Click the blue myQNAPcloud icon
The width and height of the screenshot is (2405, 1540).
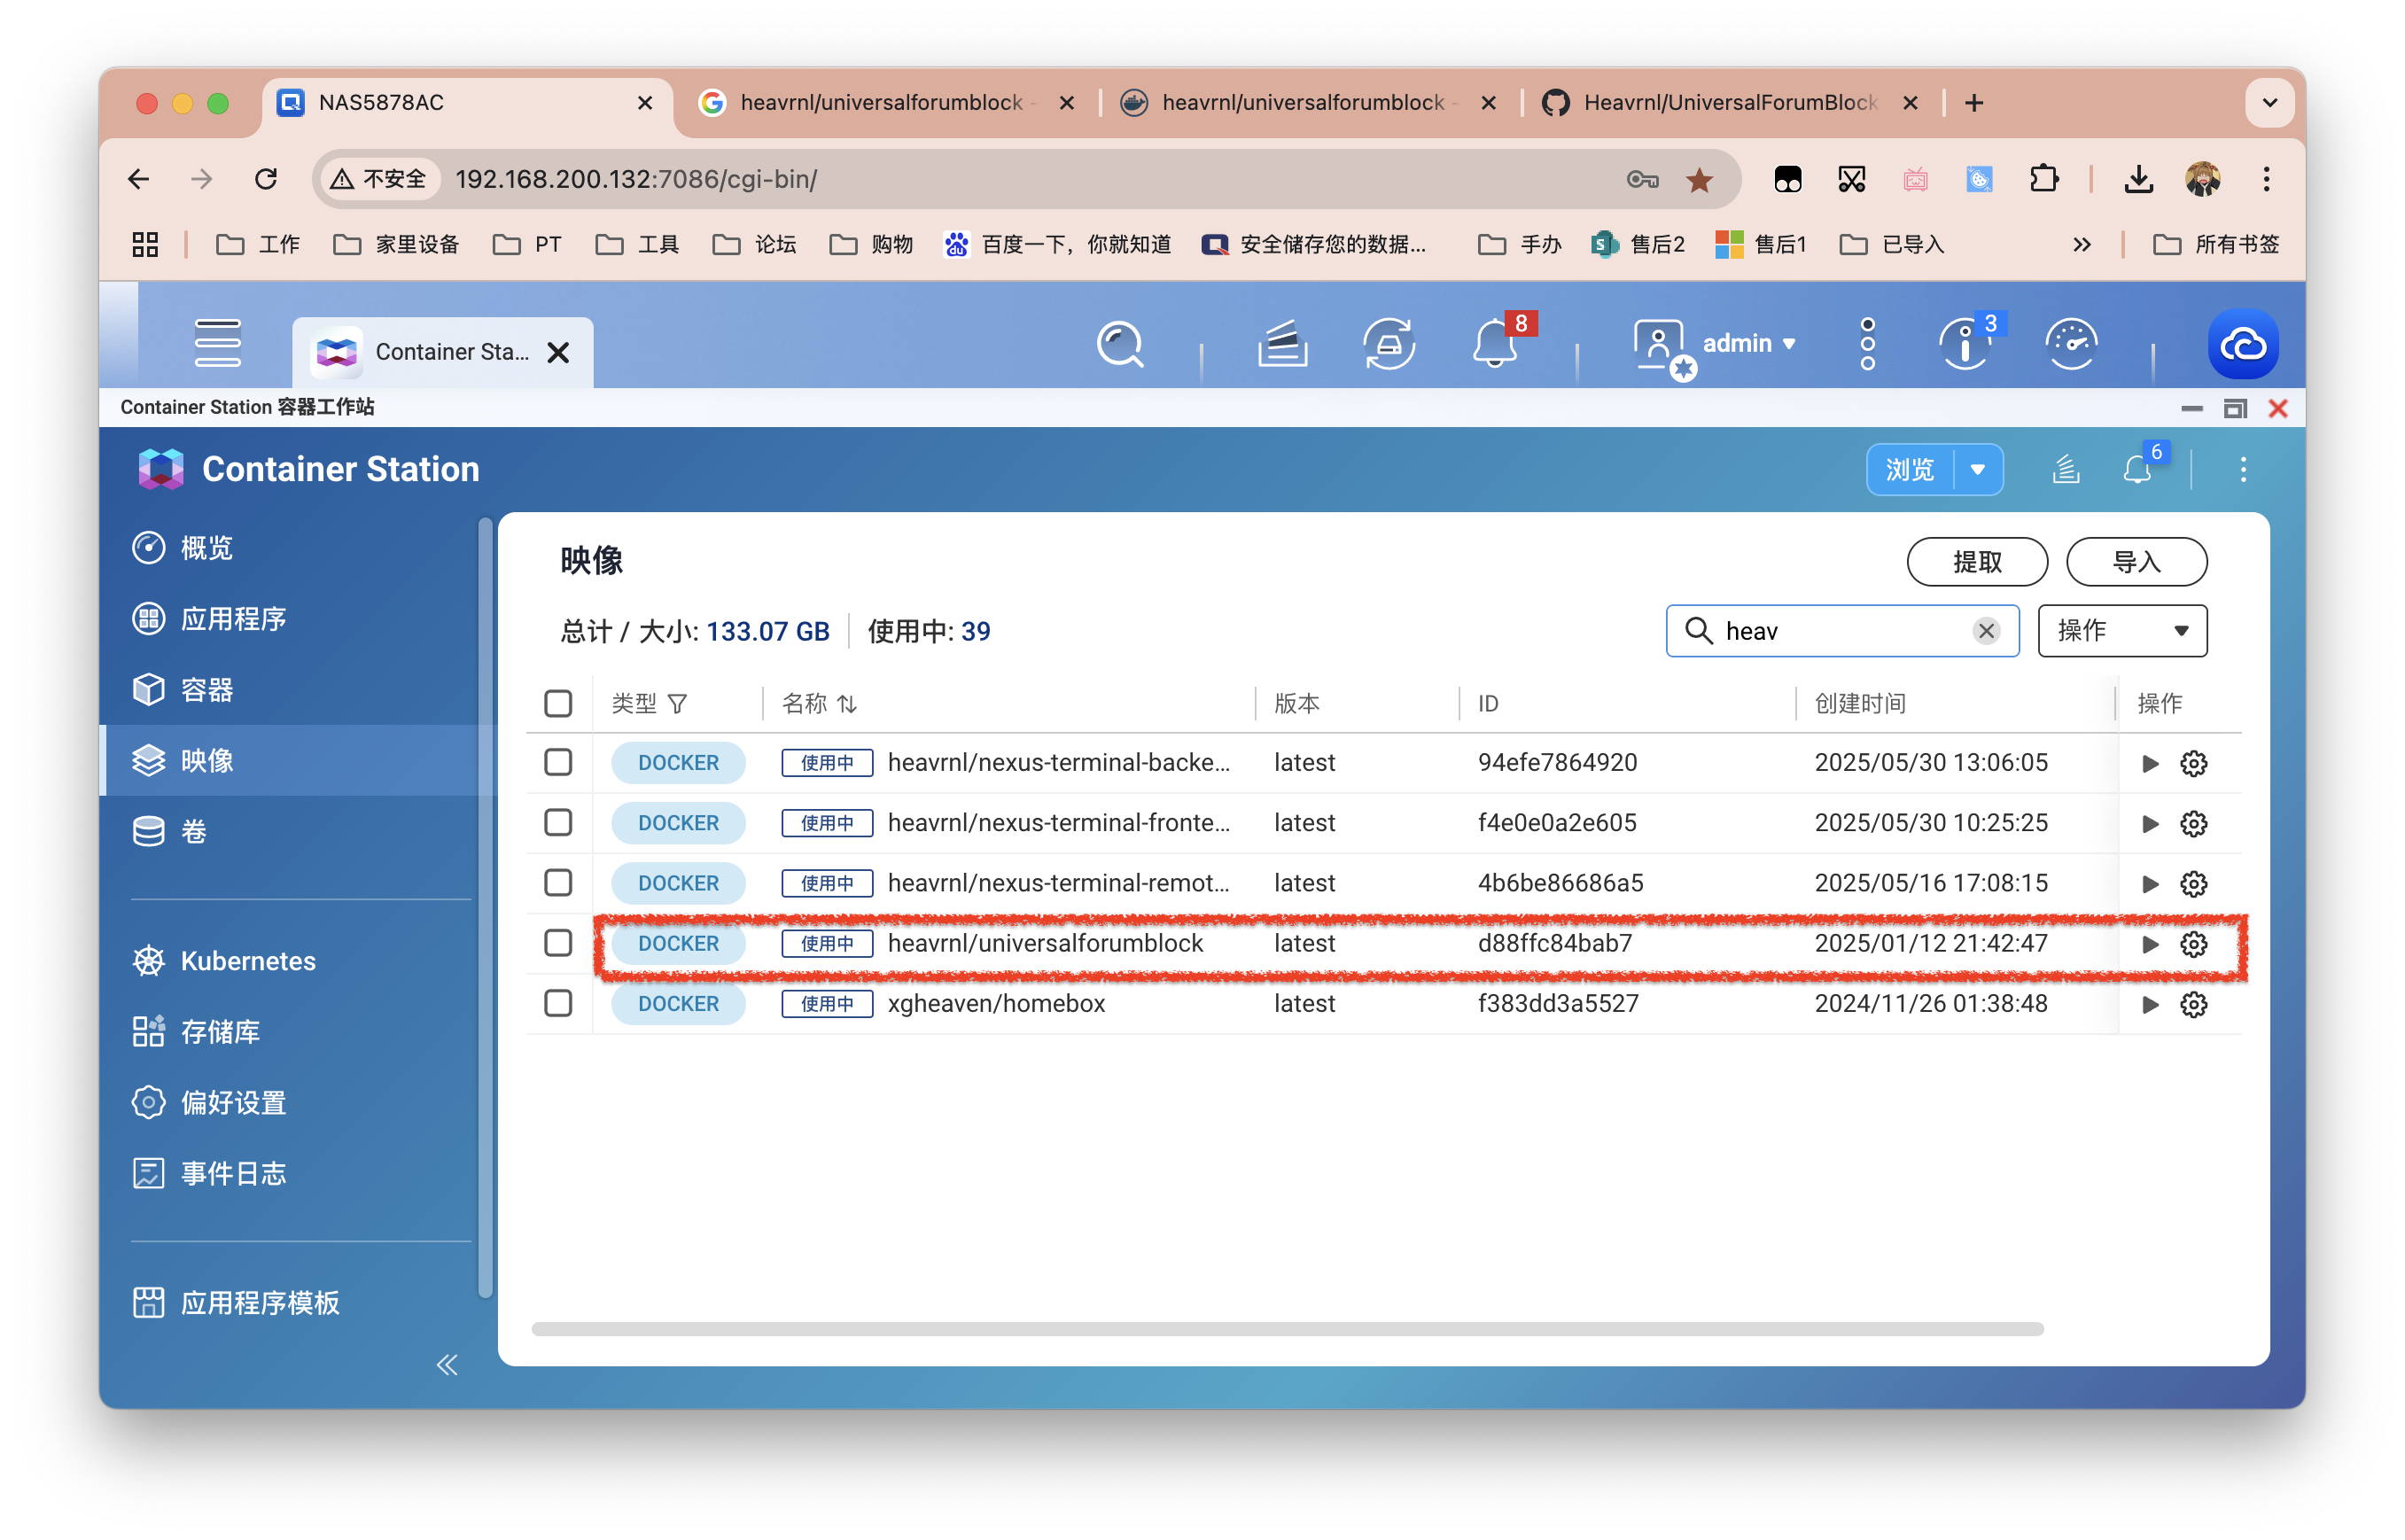pos(2243,345)
